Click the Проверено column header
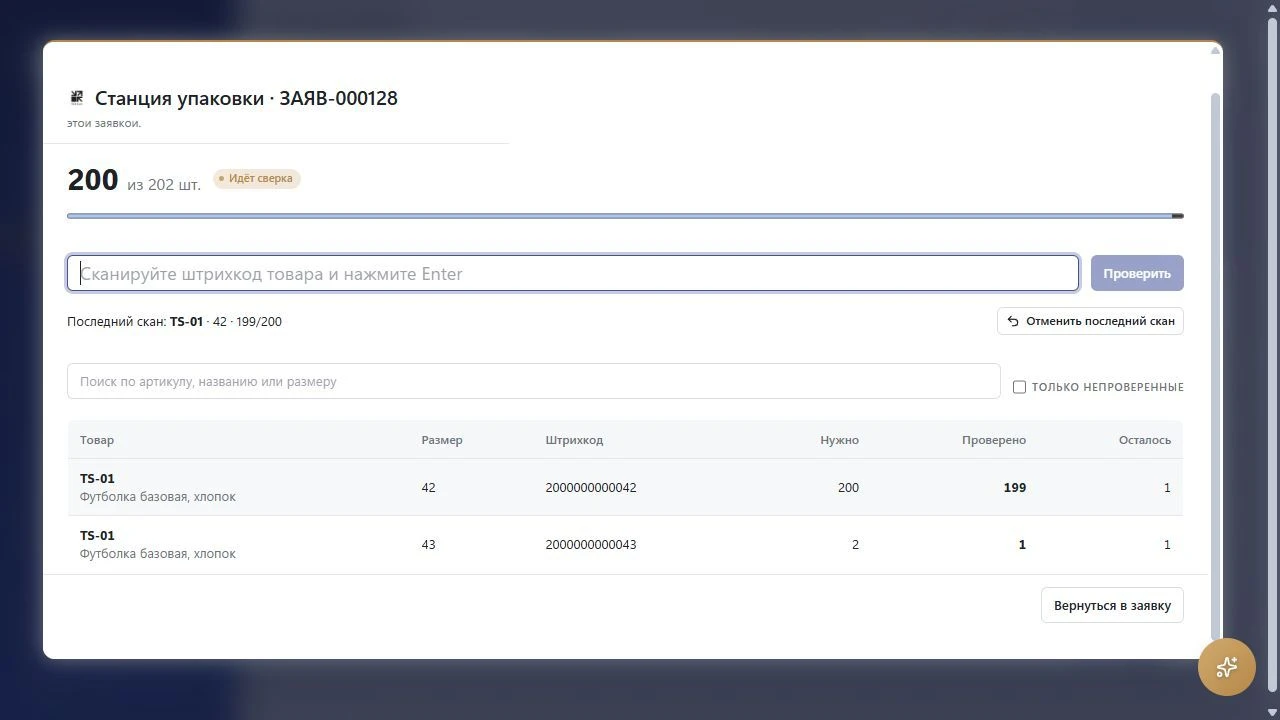This screenshot has width=1280, height=720. pos(994,440)
